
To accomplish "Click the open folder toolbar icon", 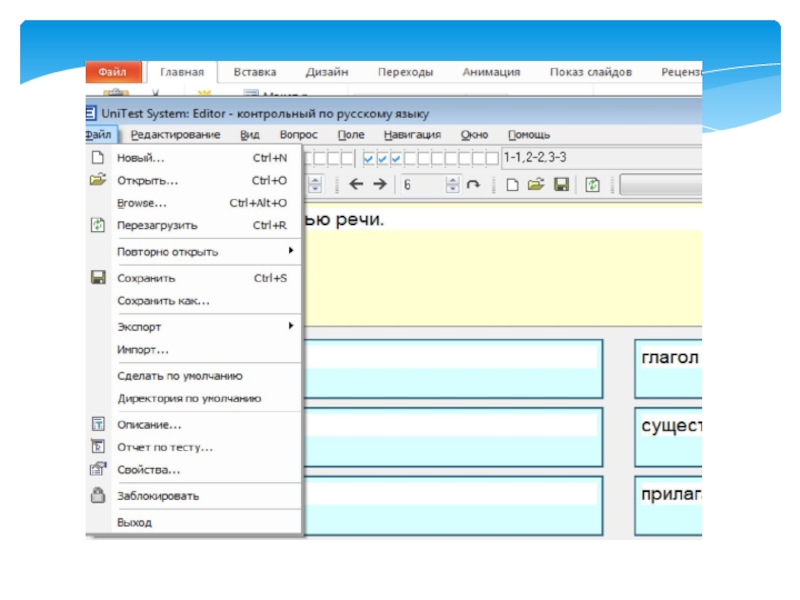I will (x=535, y=185).
